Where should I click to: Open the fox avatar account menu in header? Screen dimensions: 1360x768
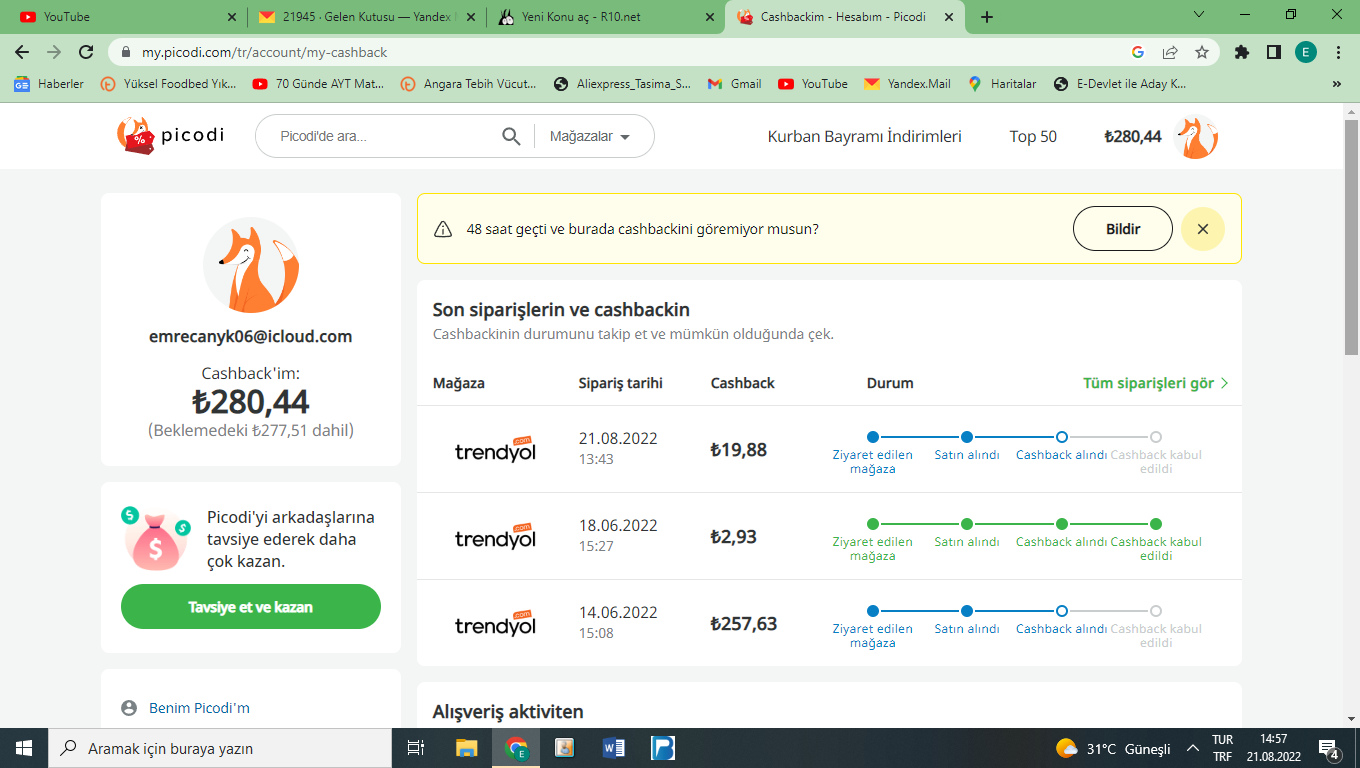[x=1195, y=137]
